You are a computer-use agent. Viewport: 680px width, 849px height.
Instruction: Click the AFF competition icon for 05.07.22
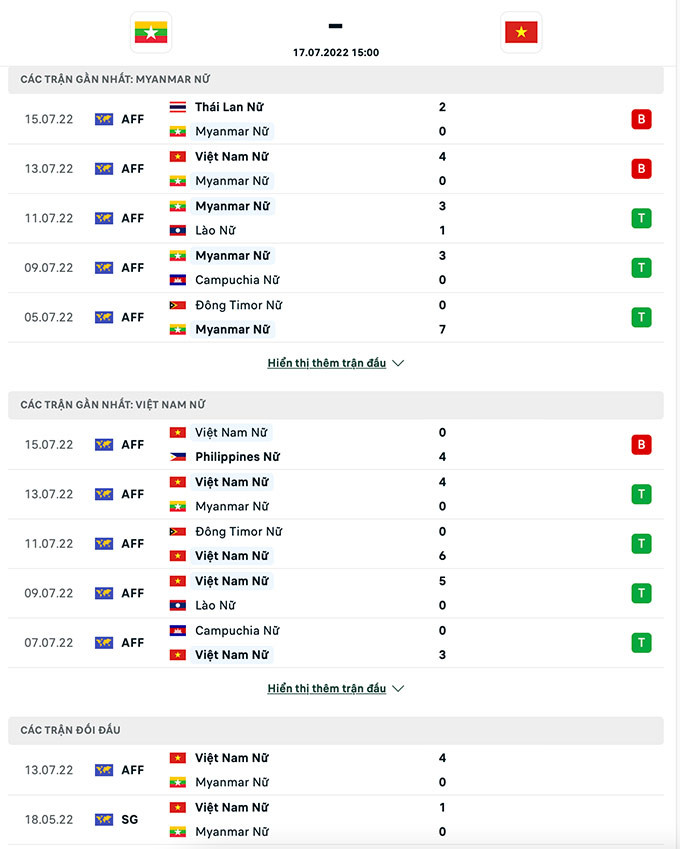point(104,317)
